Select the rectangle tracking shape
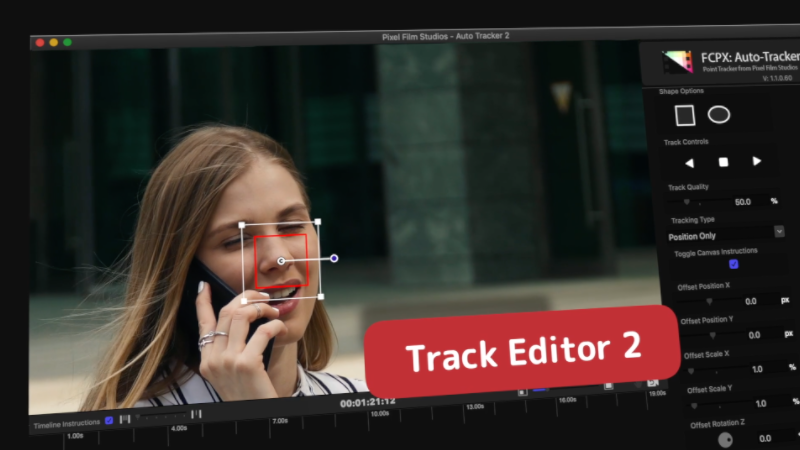The image size is (800, 450). coord(685,115)
